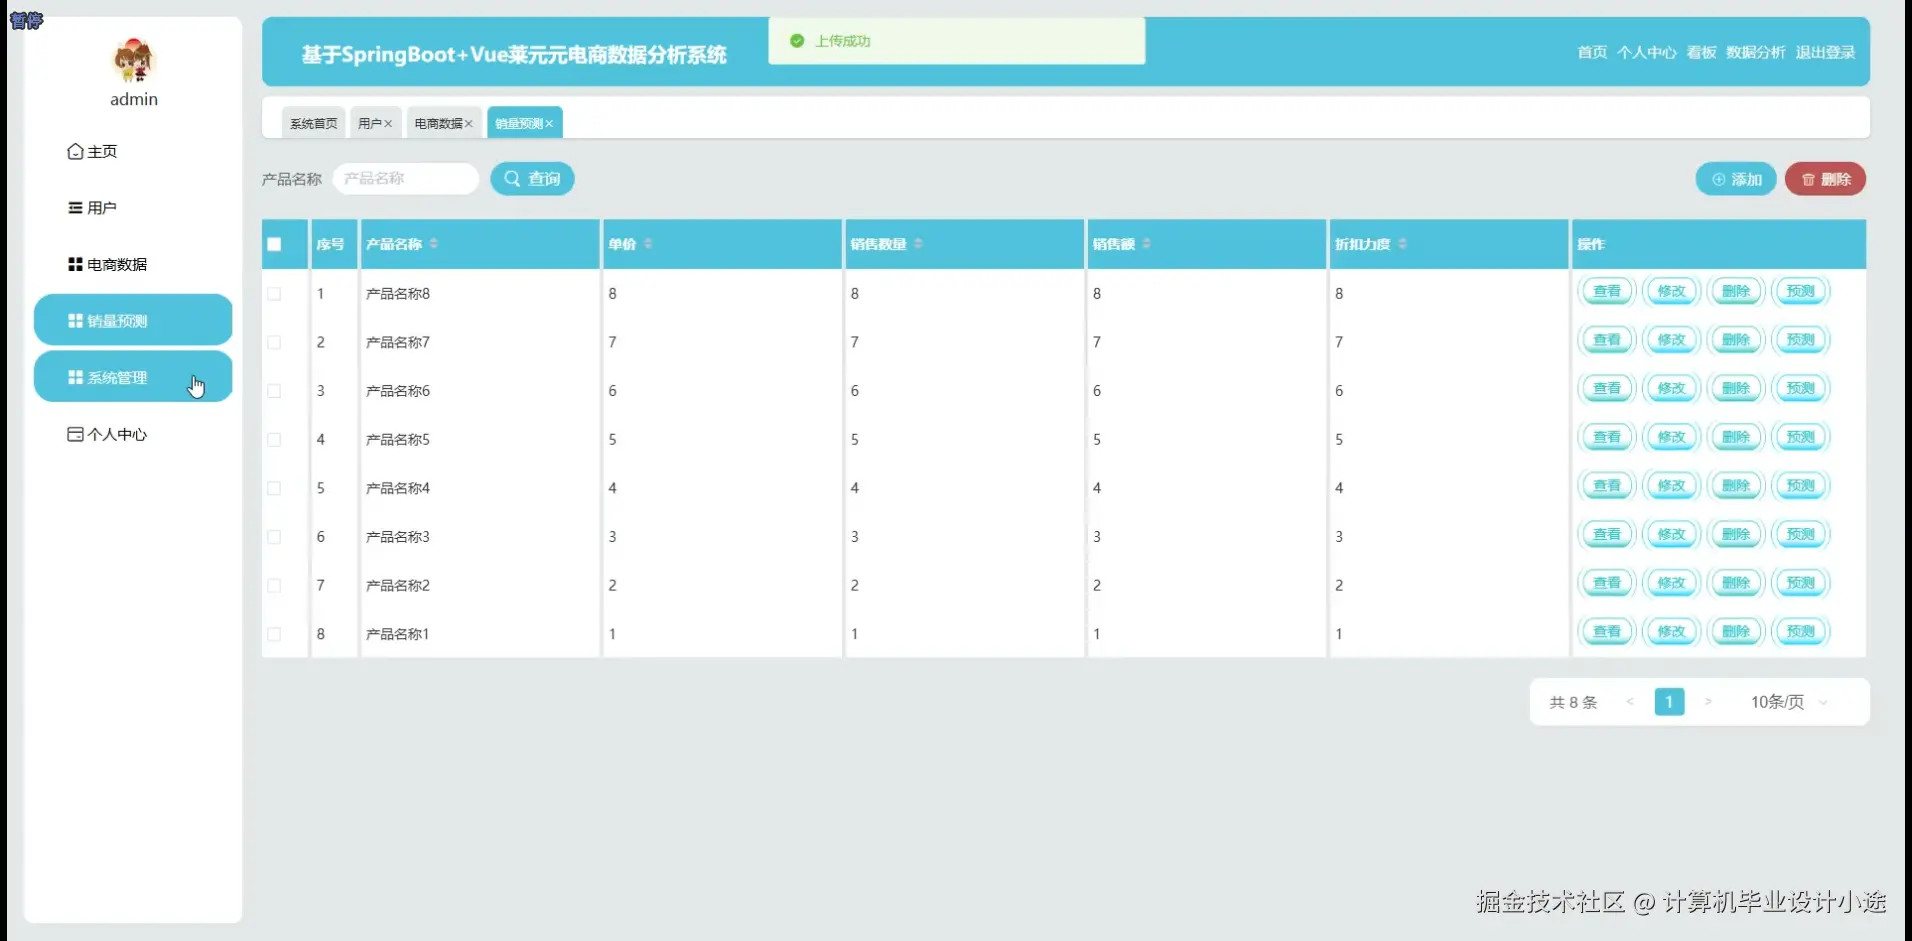Click 查看 for 产品名称3

tap(1607, 534)
